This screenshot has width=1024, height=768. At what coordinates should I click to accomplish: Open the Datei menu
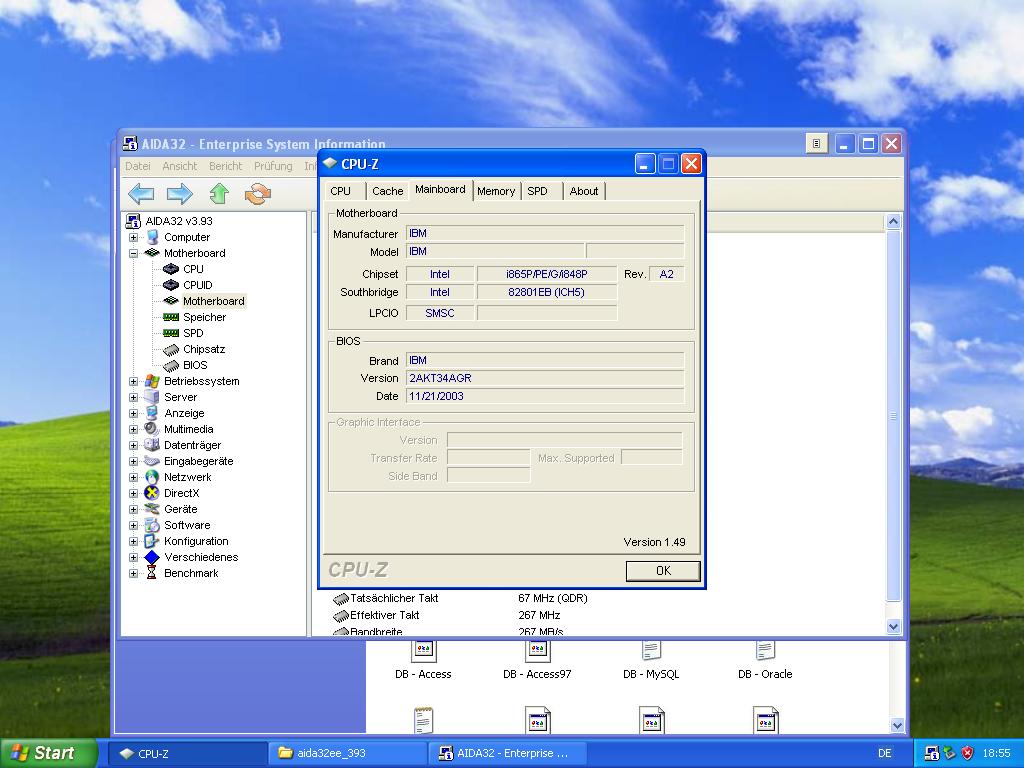coord(138,166)
